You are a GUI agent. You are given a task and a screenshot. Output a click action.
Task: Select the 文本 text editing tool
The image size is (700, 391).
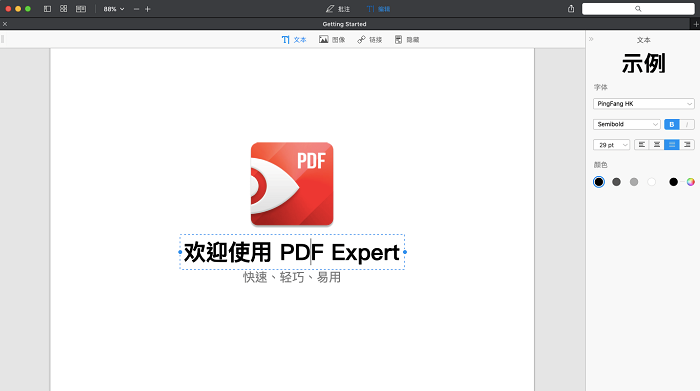[294, 40]
